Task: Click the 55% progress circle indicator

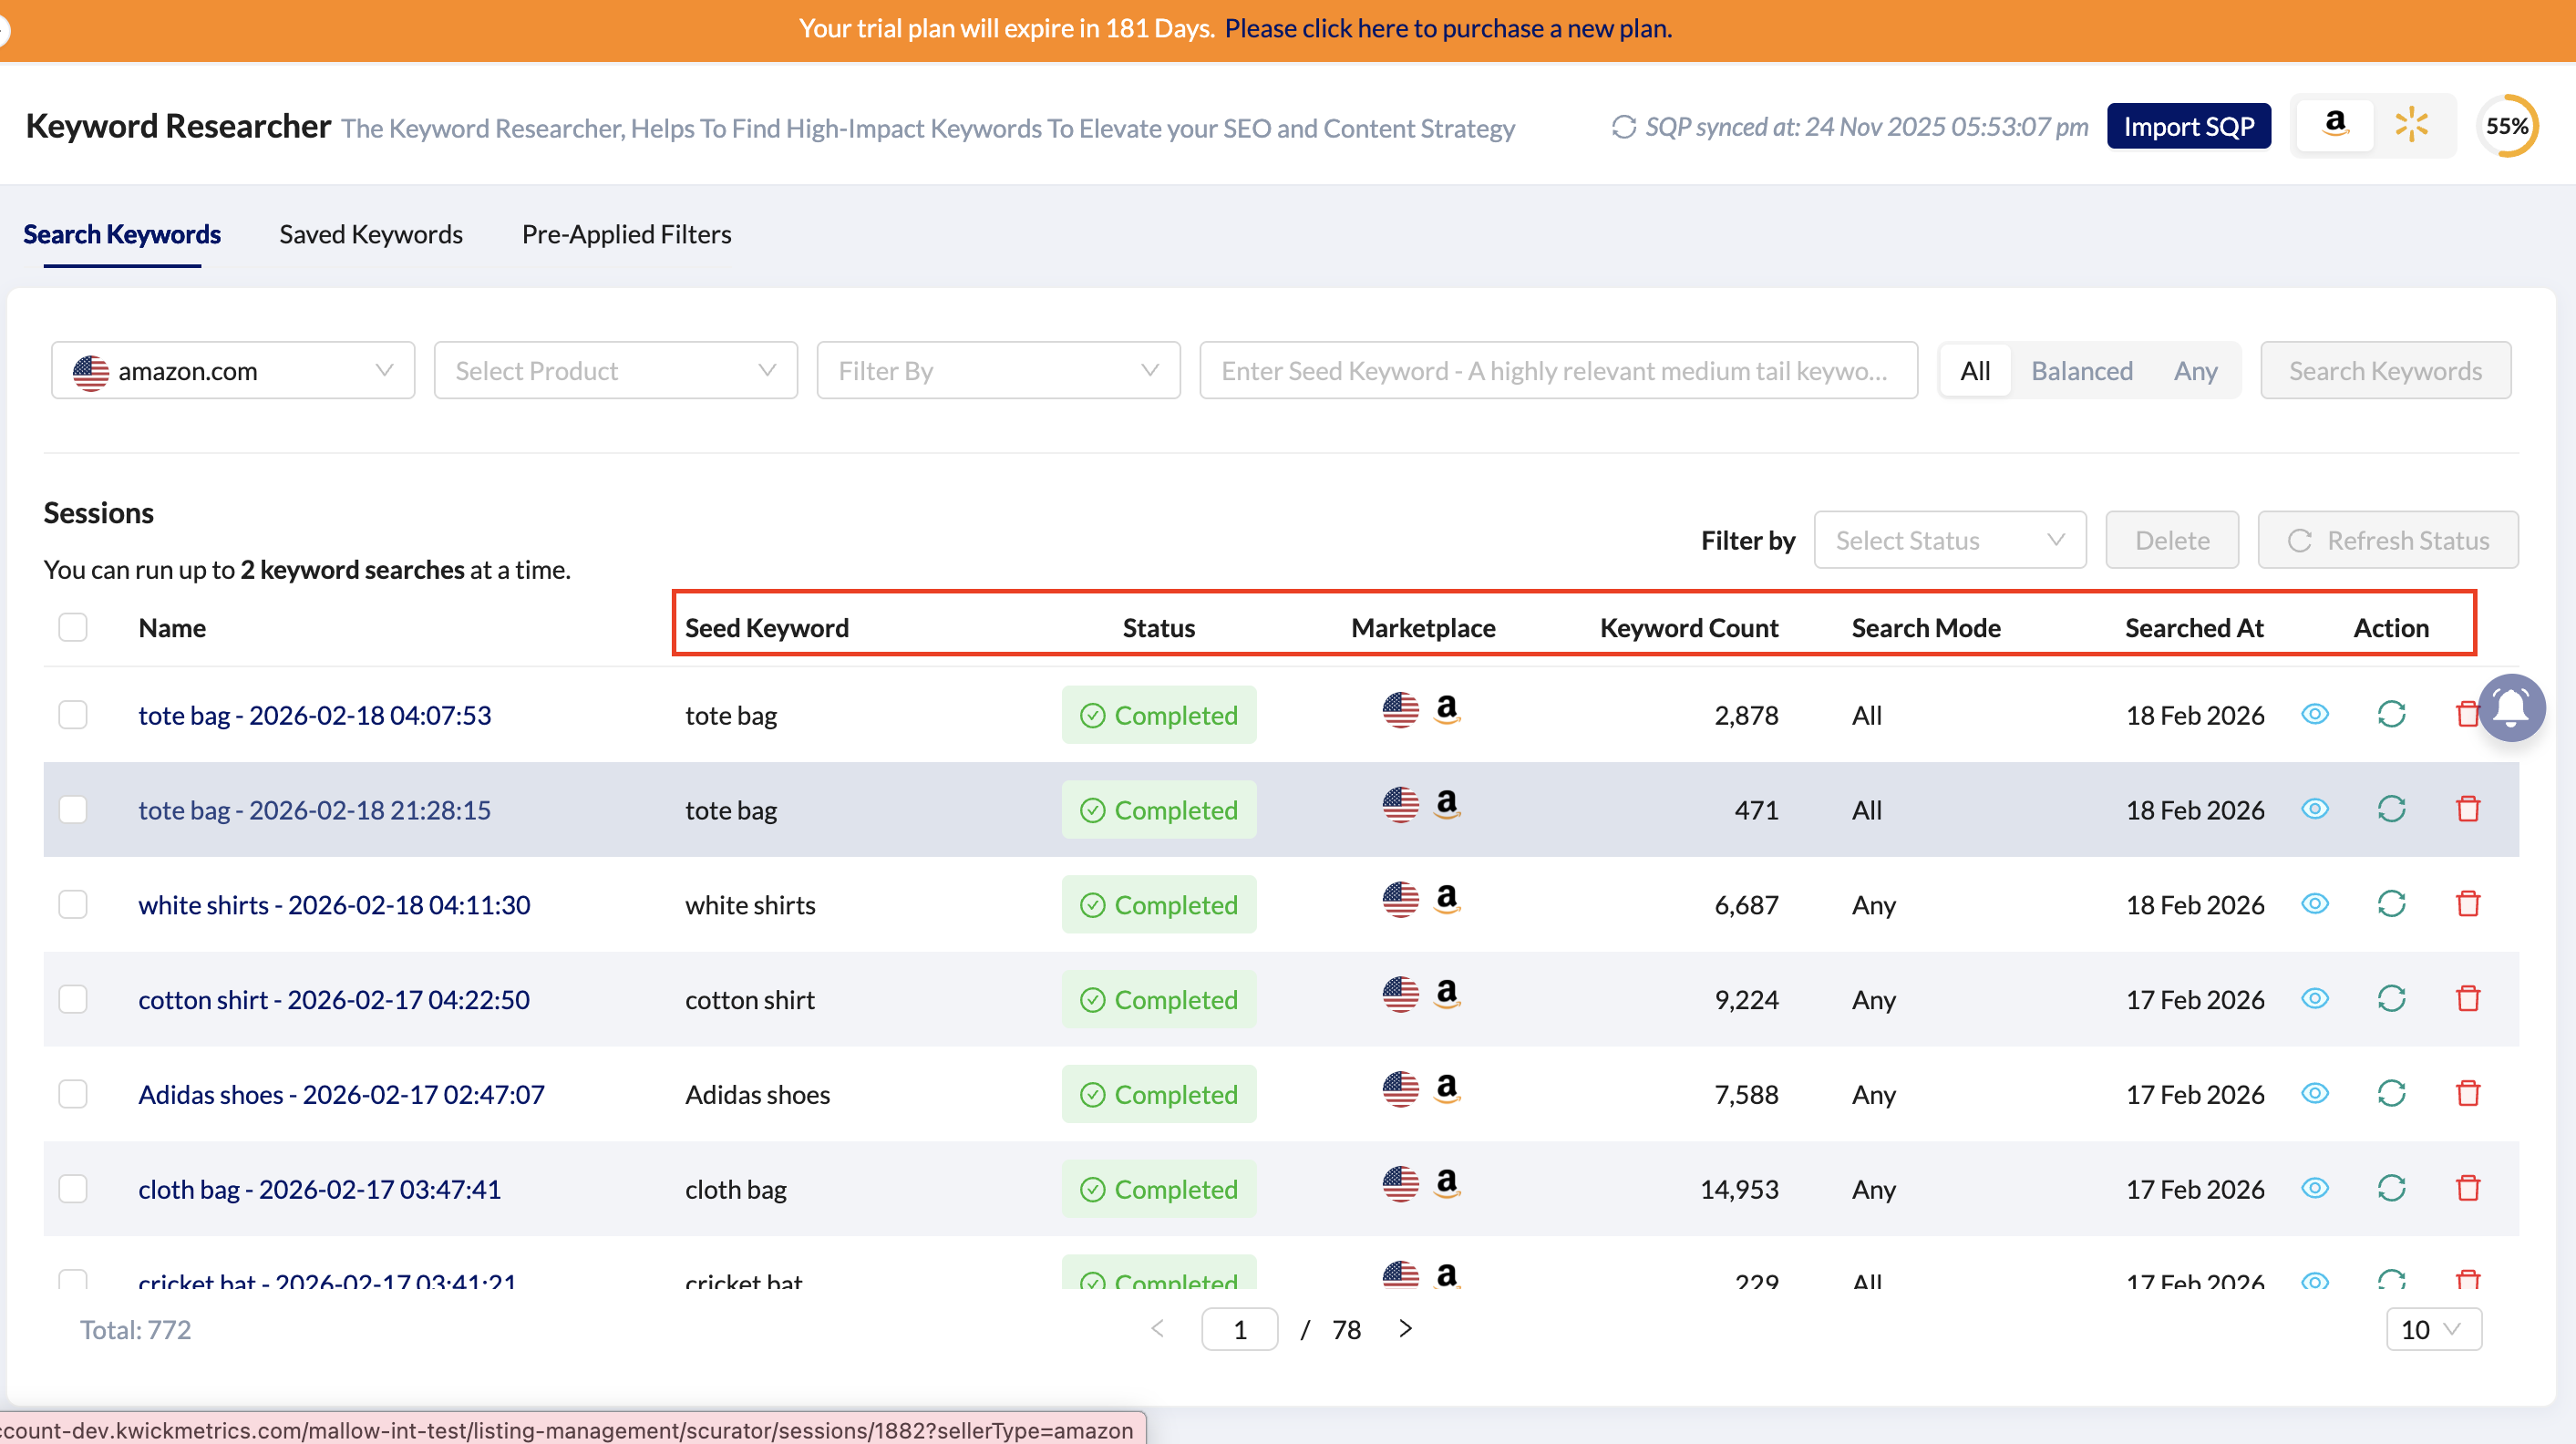Action: click(x=2506, y=126)
